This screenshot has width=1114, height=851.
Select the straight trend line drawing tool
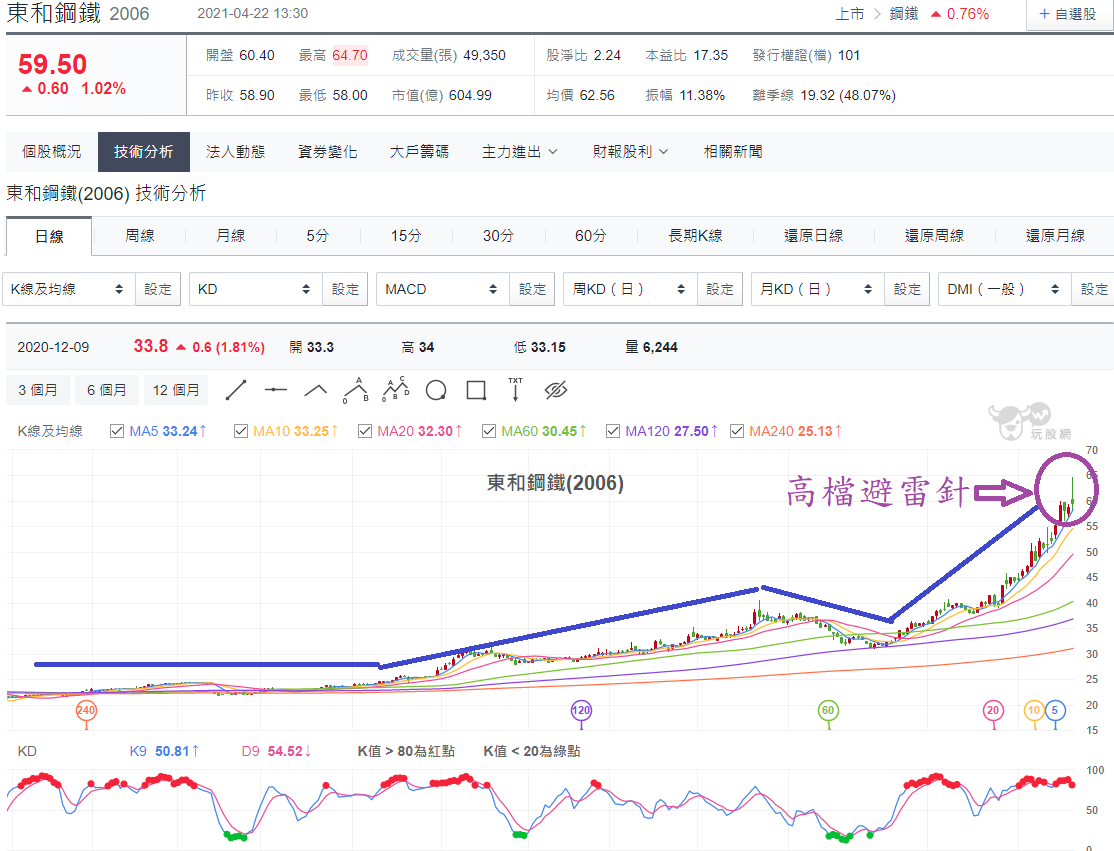(236, 390)
